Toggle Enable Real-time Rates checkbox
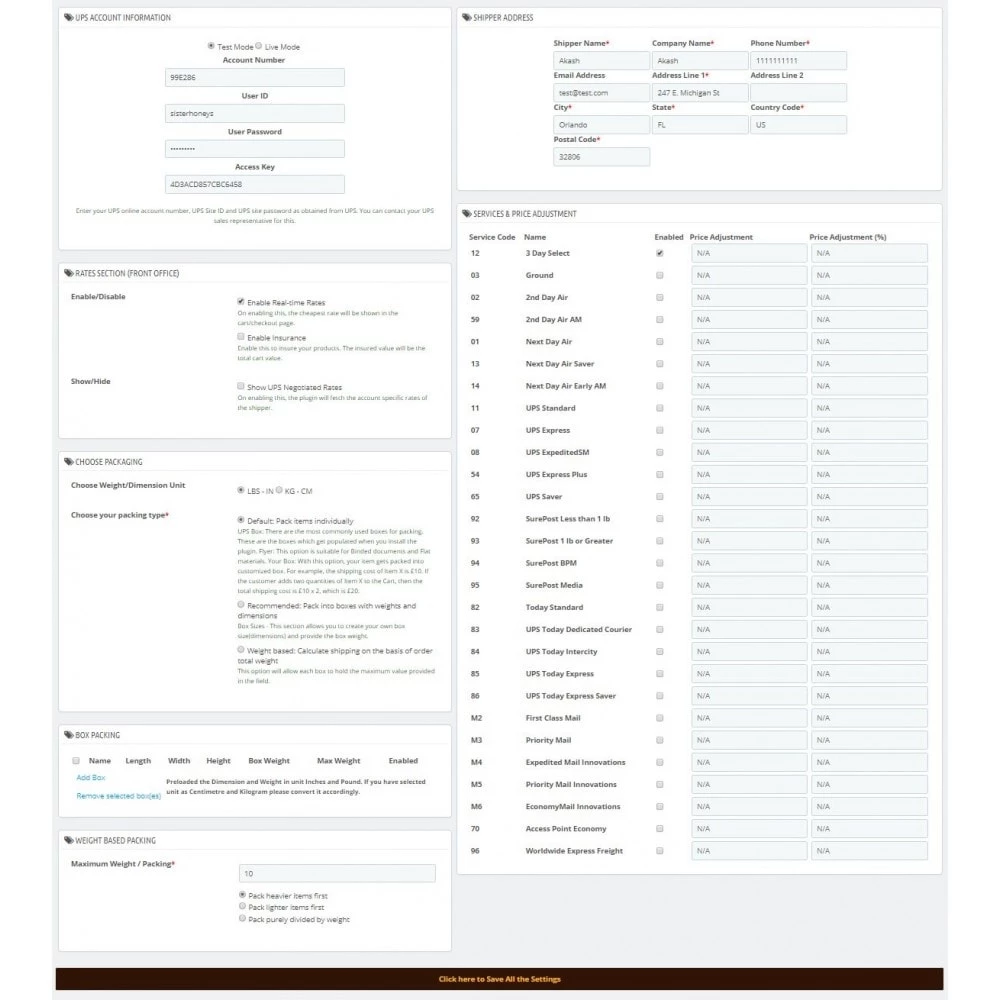The height and width of the screenshot is (1000, 1000). pyautogui.click(x=241, y=301)
